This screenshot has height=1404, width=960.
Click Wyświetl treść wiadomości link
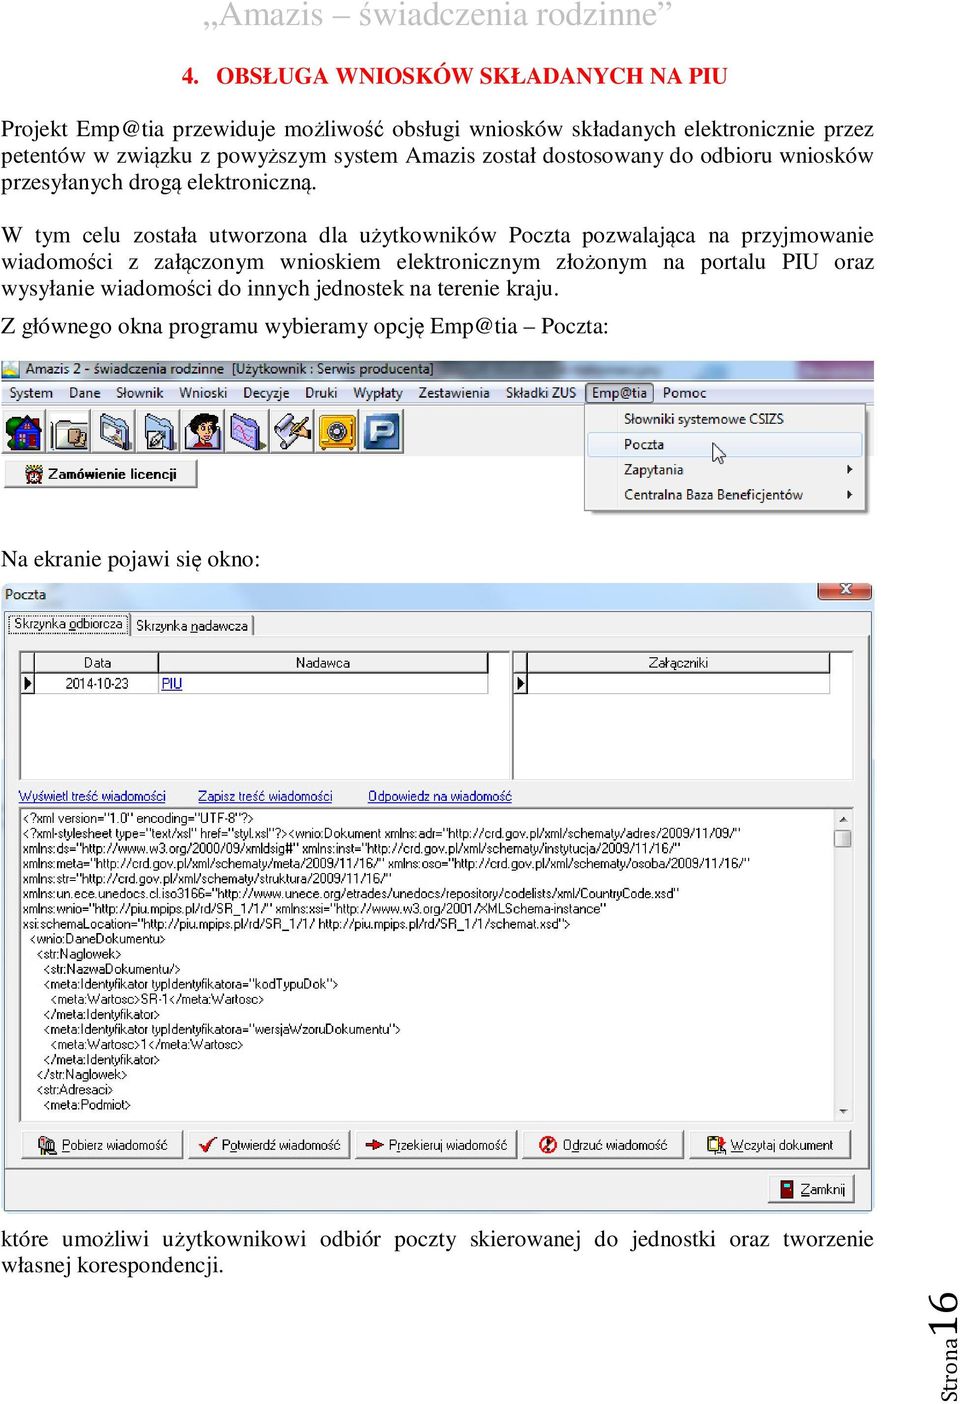92,796
